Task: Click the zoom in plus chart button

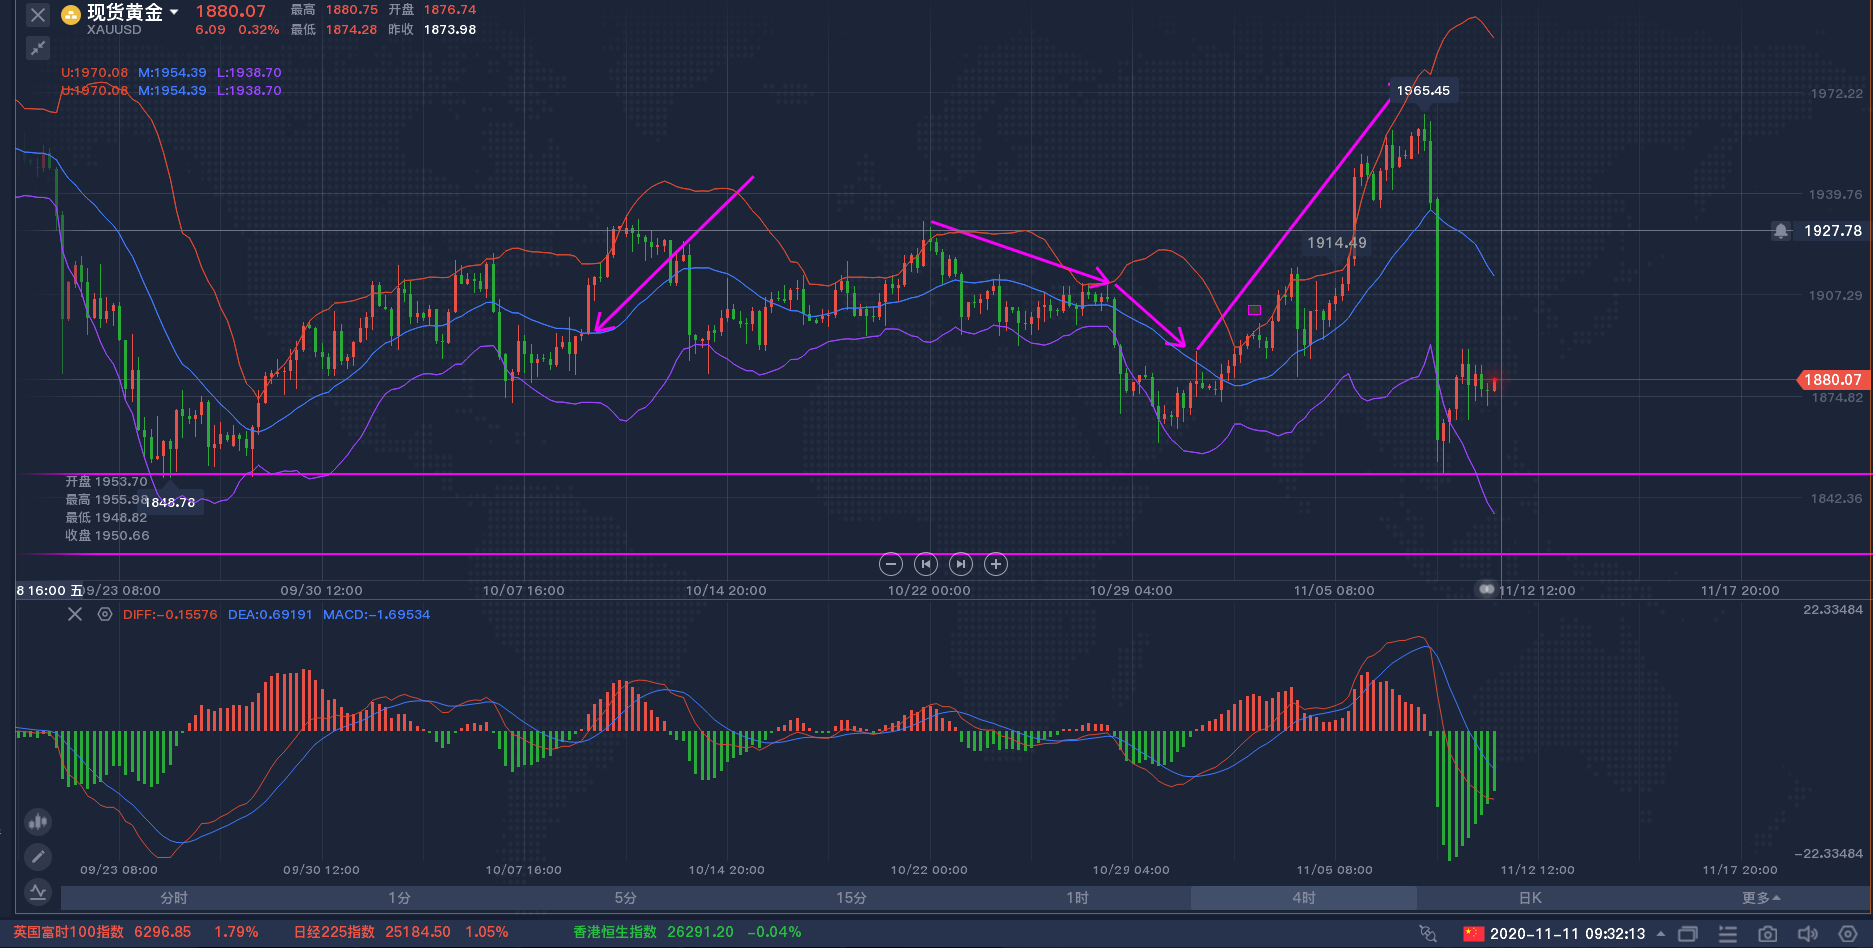Action: [x=996, y=564]
